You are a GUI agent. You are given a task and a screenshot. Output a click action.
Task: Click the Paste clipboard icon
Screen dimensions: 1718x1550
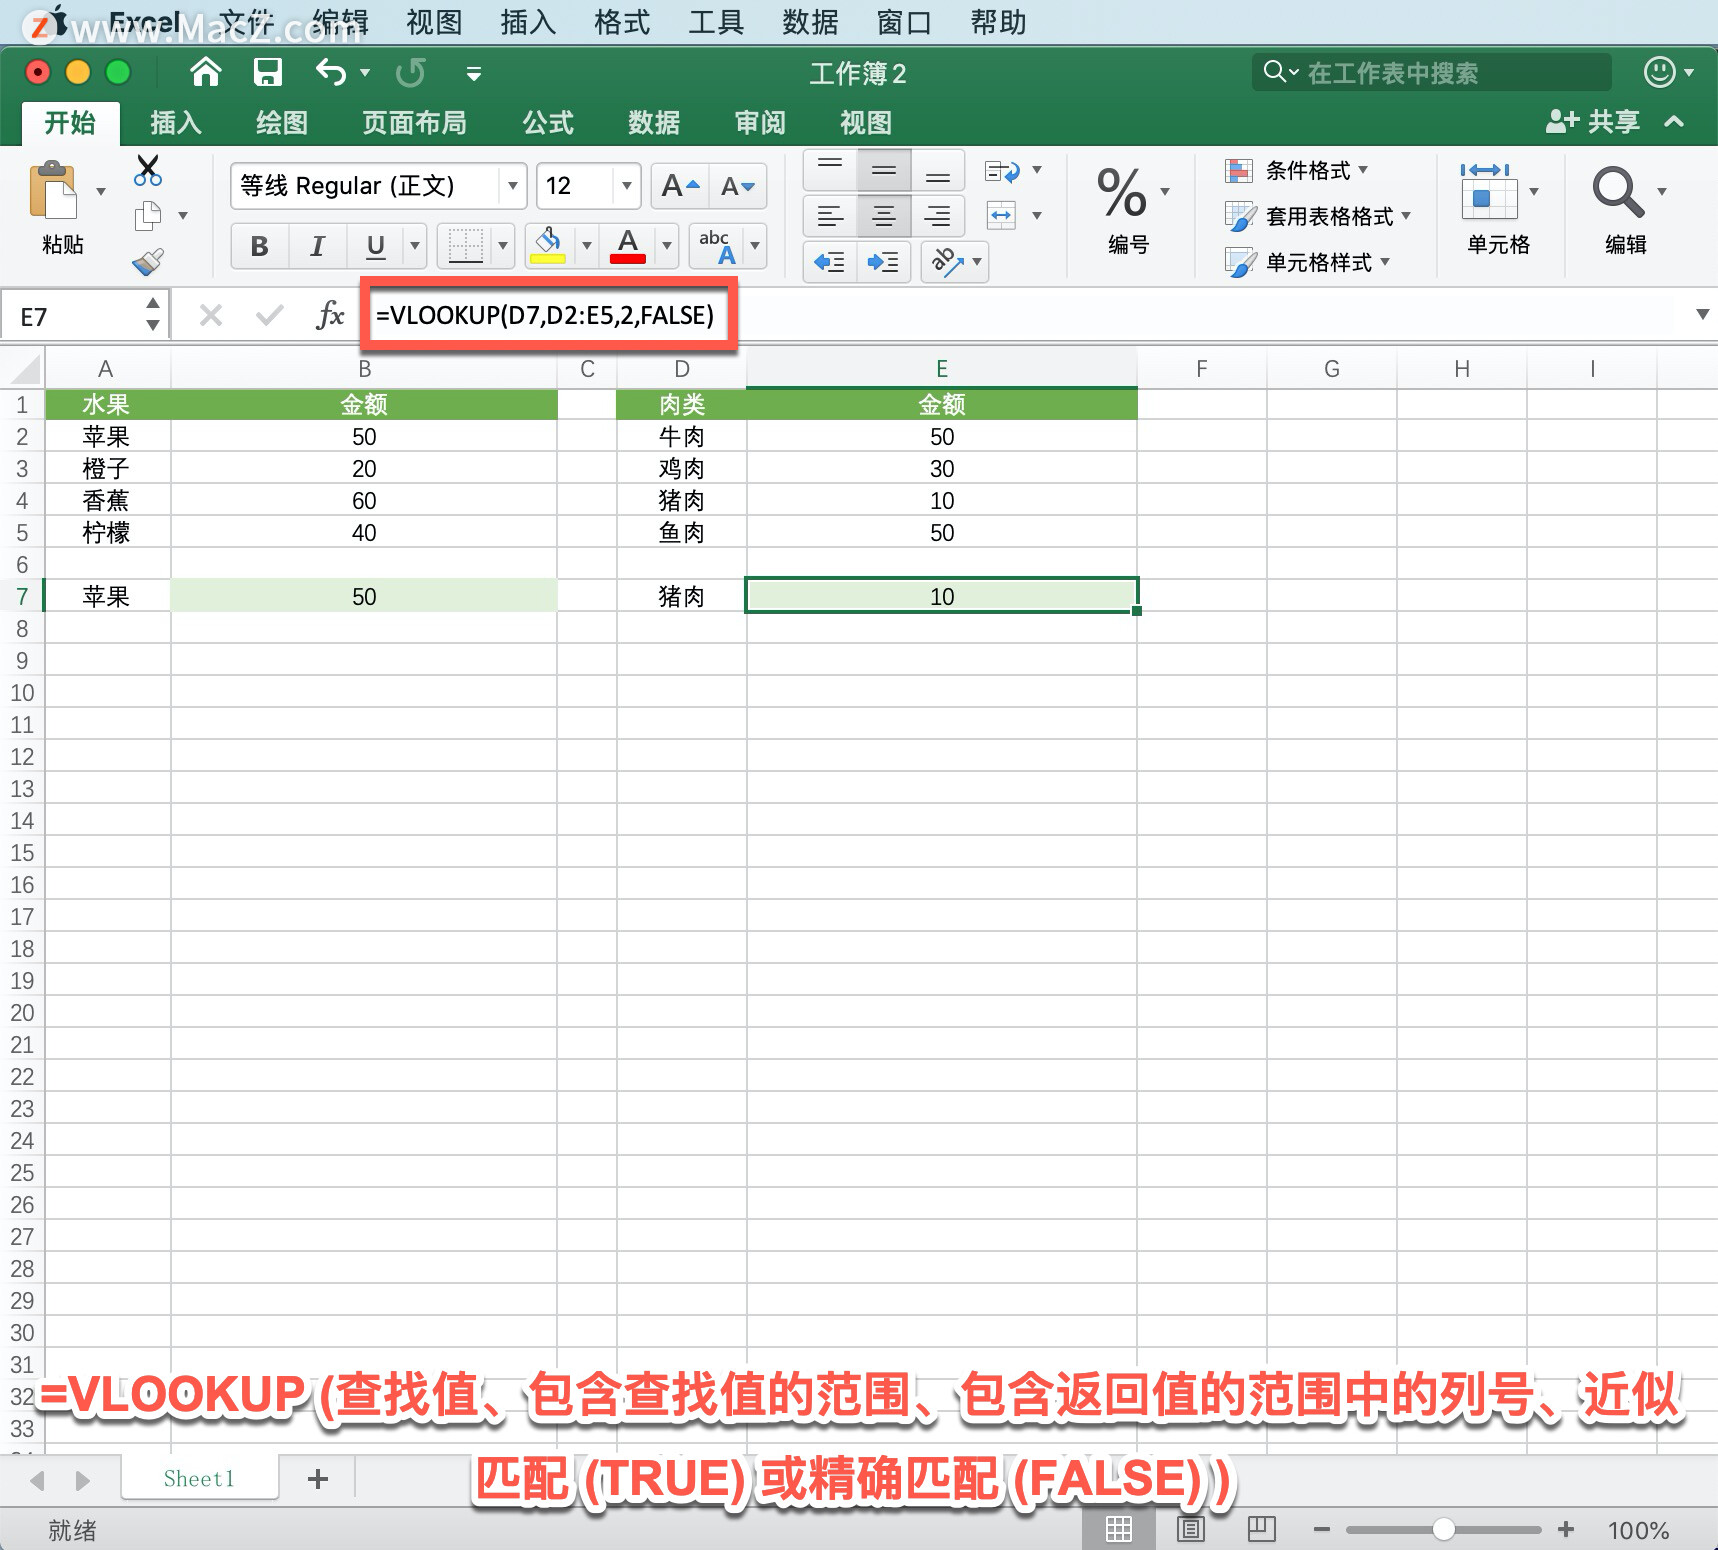tap(54, 191)
